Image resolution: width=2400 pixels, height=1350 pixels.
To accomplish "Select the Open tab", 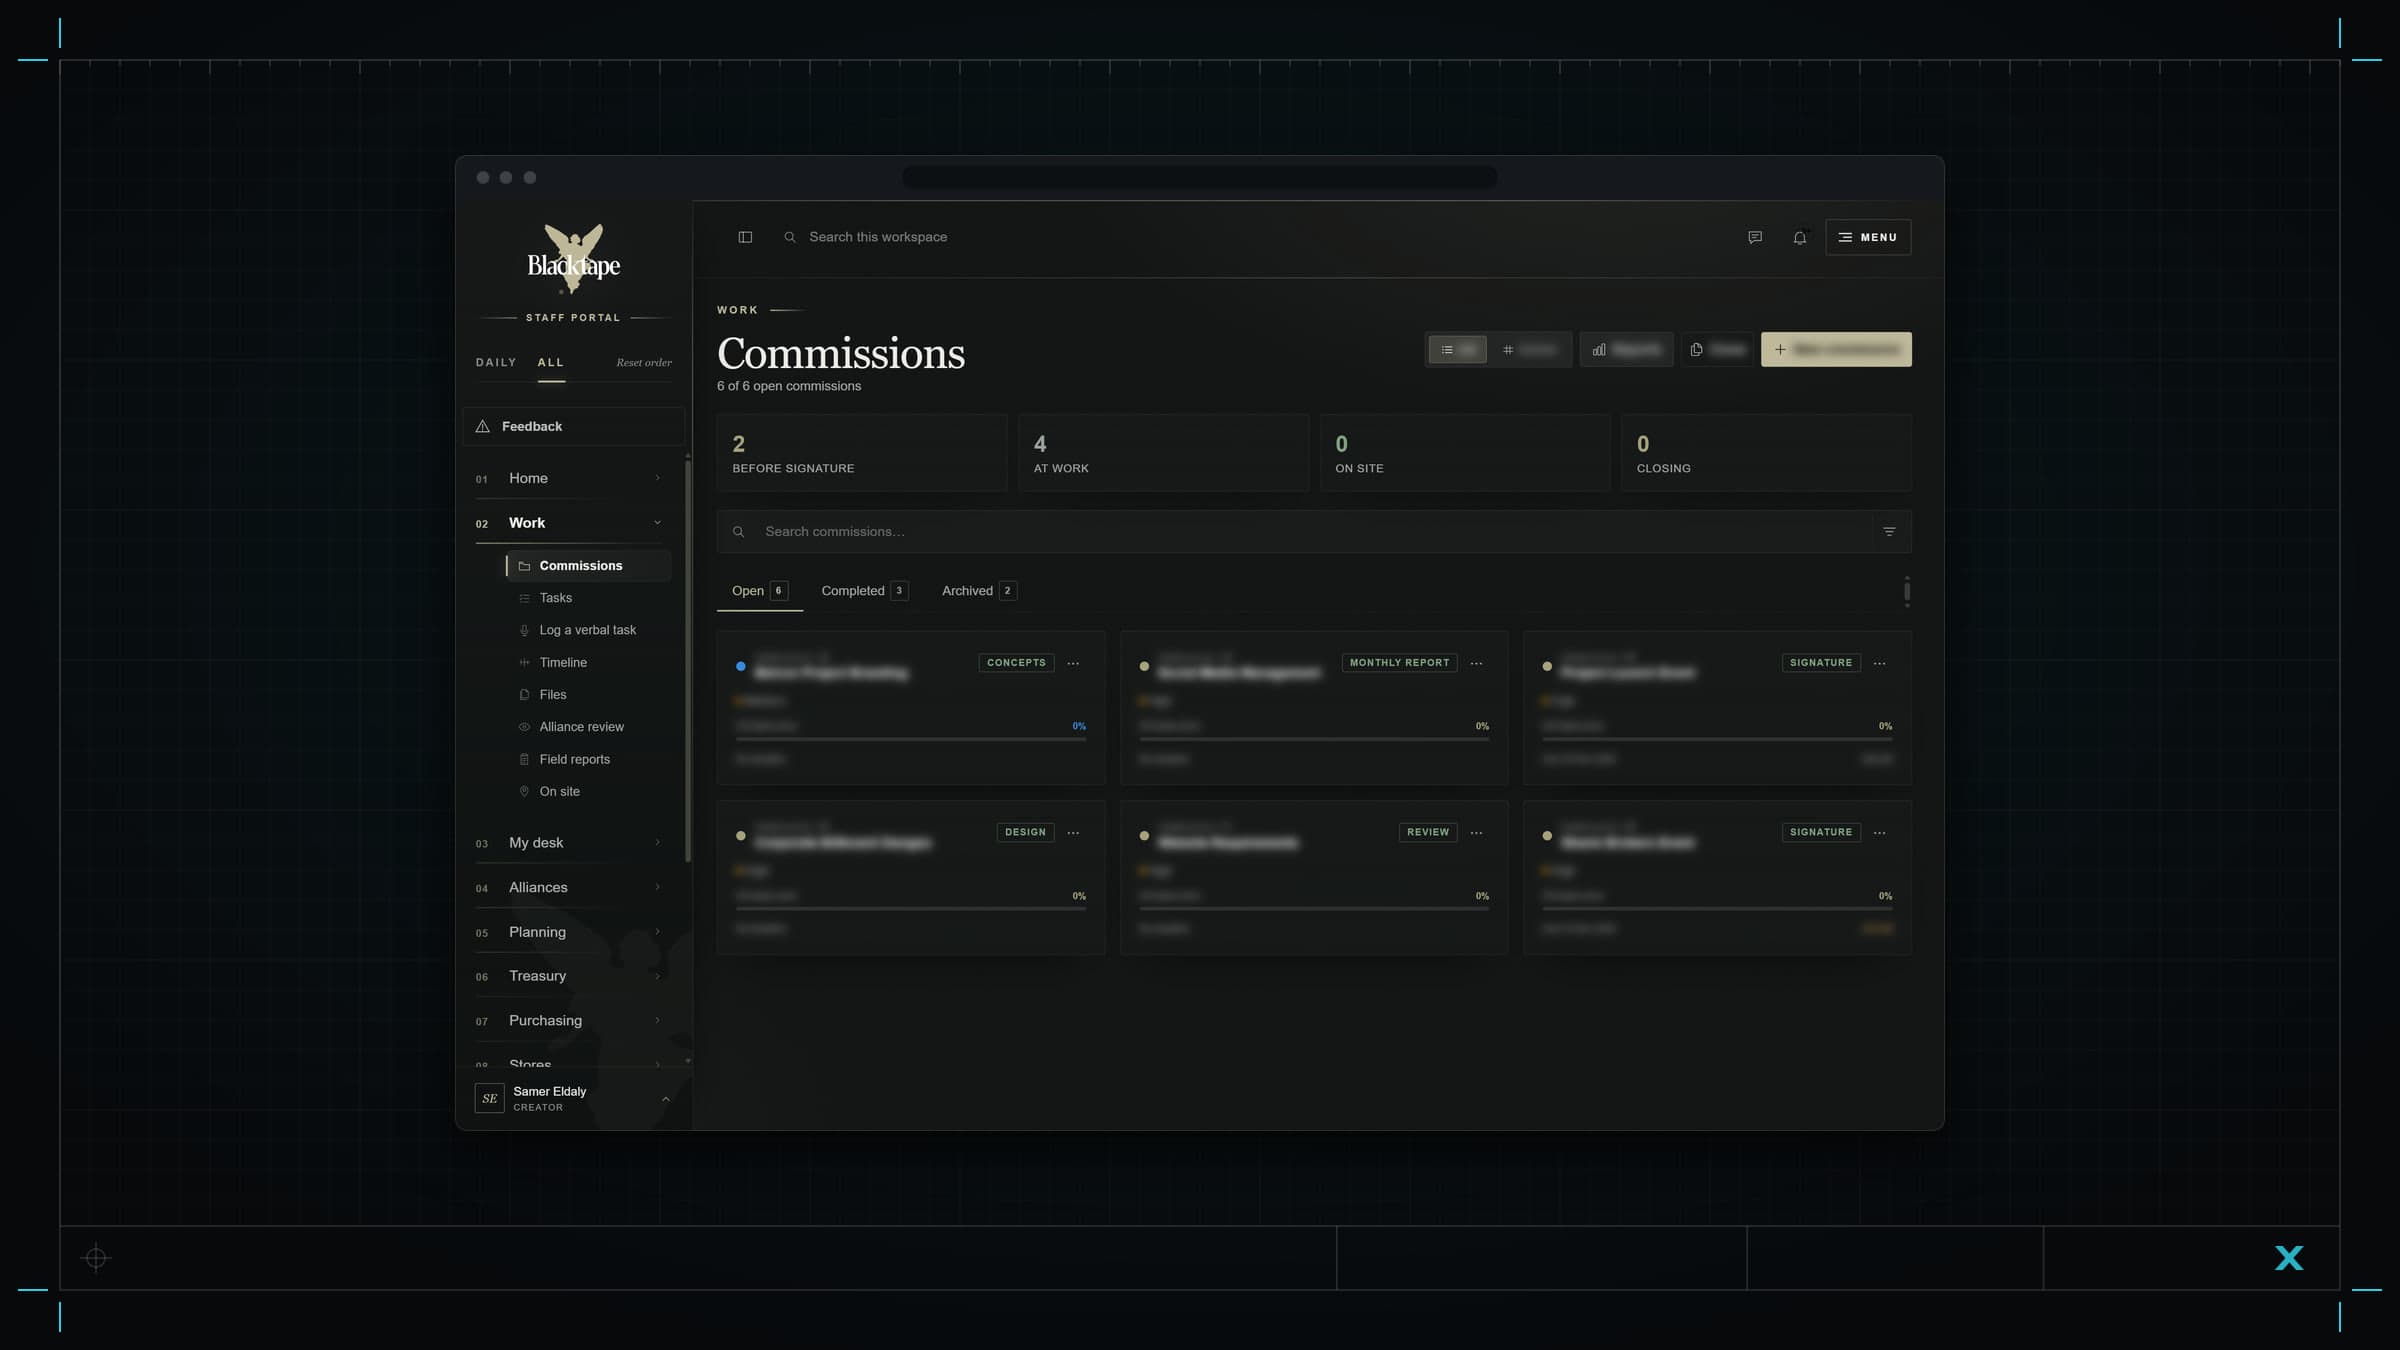I will point(759,591).
